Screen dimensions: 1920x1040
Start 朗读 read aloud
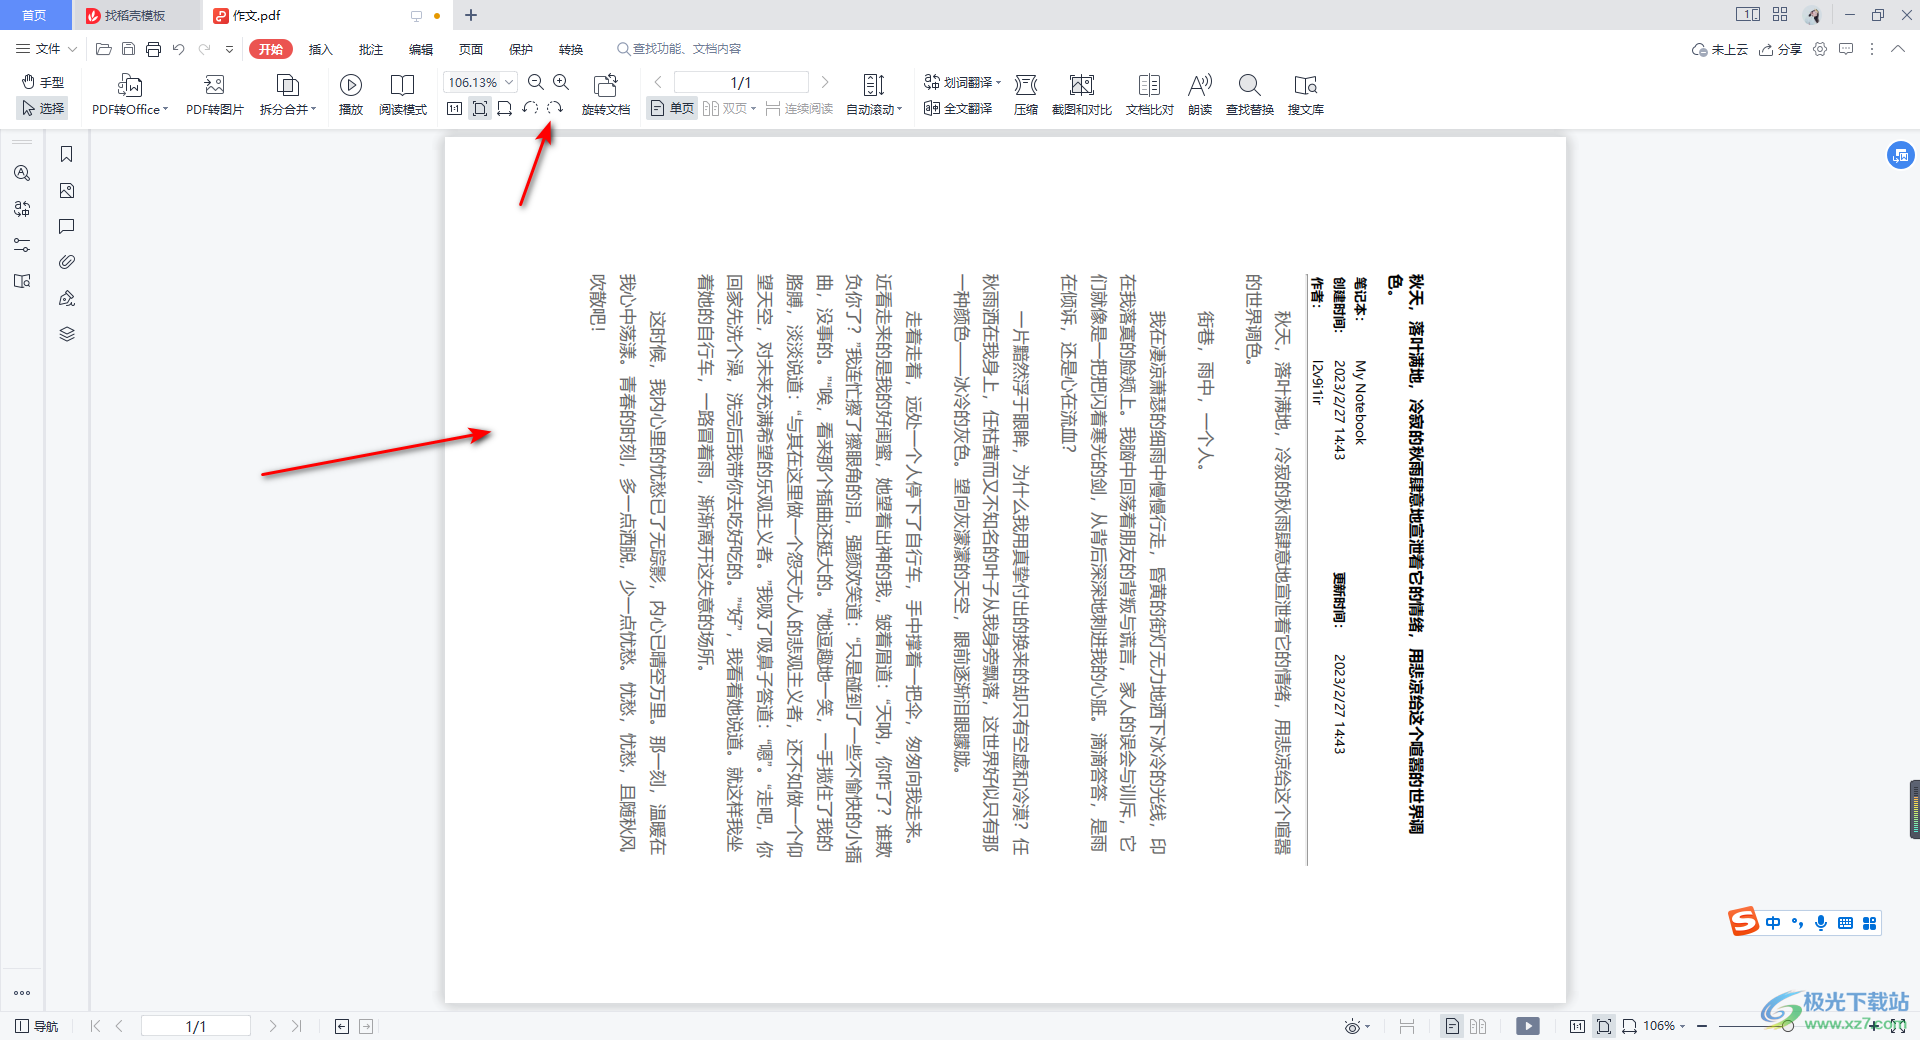point(1200,95)
